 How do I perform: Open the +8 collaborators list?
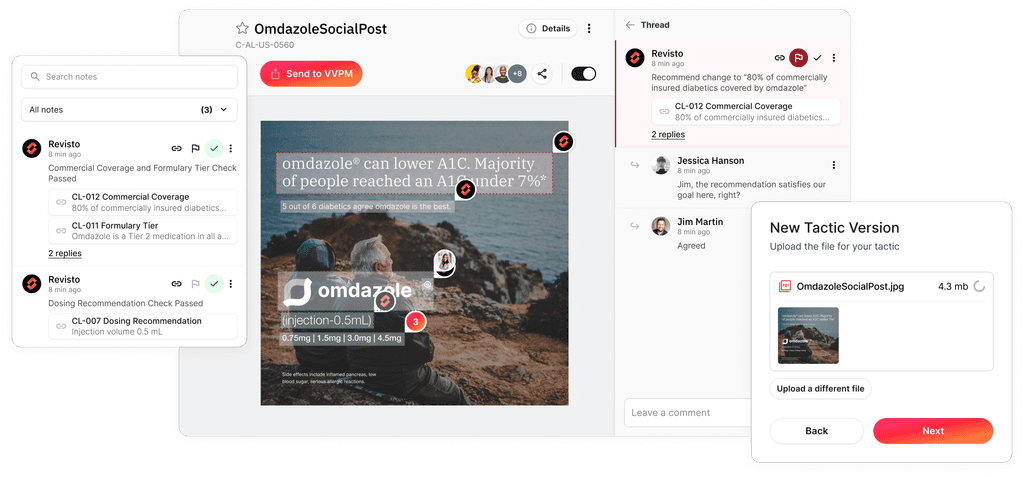point(517,73)
